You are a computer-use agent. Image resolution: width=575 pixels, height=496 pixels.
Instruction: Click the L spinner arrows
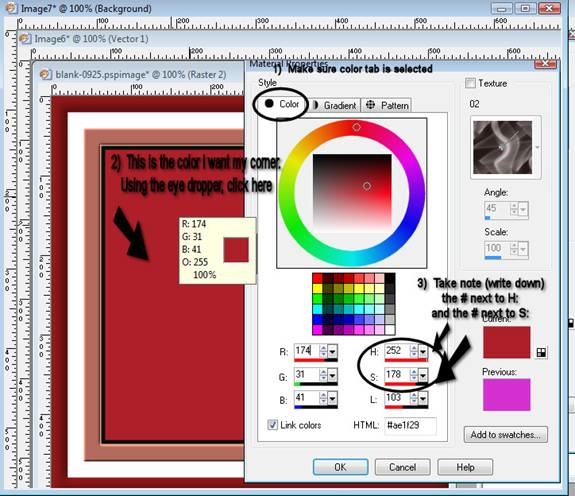tap(414, 398)
